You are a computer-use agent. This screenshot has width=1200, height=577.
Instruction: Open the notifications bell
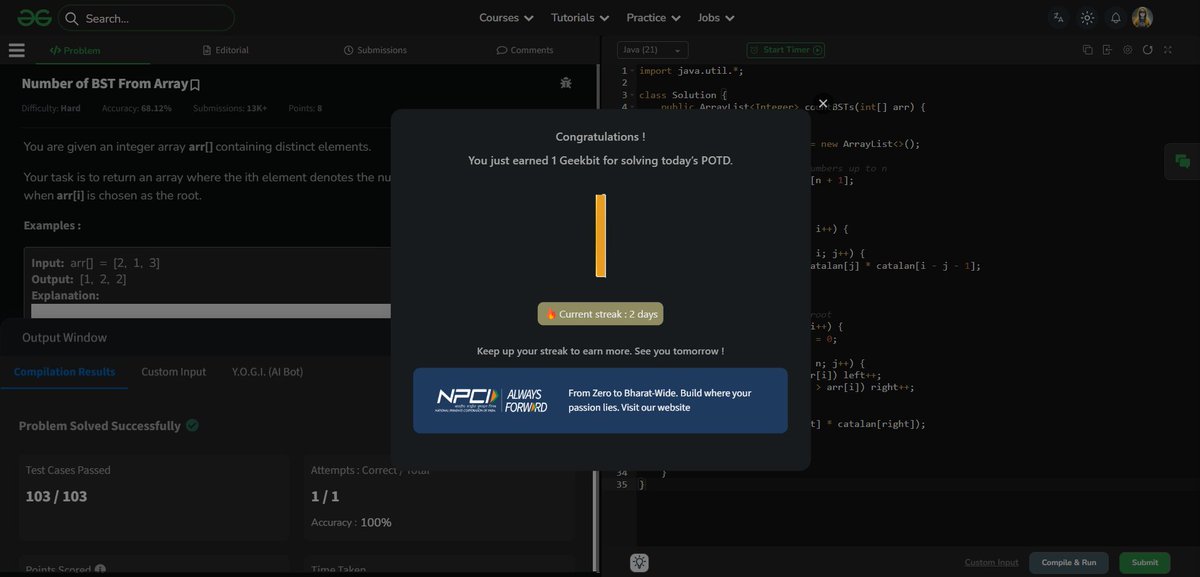1115,18
